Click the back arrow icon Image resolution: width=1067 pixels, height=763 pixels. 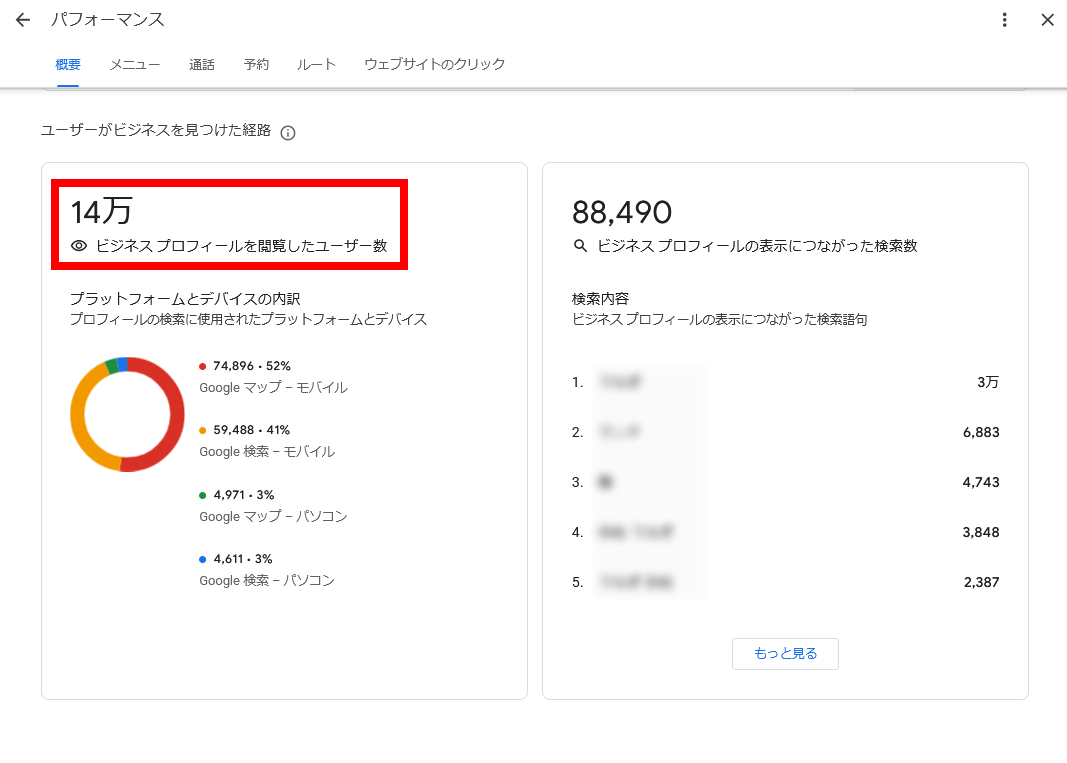[x=23, y=20]
